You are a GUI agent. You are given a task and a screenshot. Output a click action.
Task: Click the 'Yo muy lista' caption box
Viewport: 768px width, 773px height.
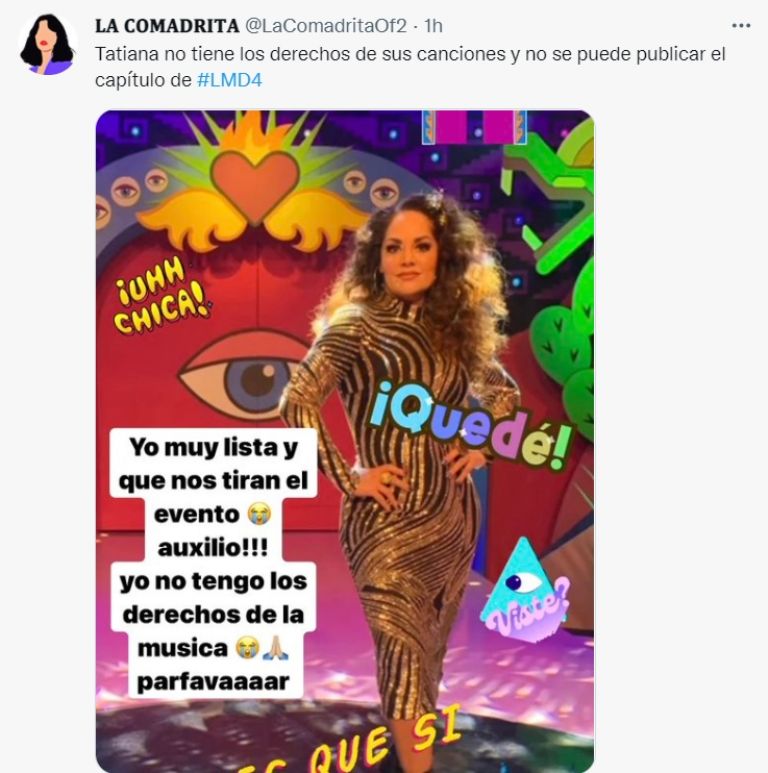click(x=213, y=463)
